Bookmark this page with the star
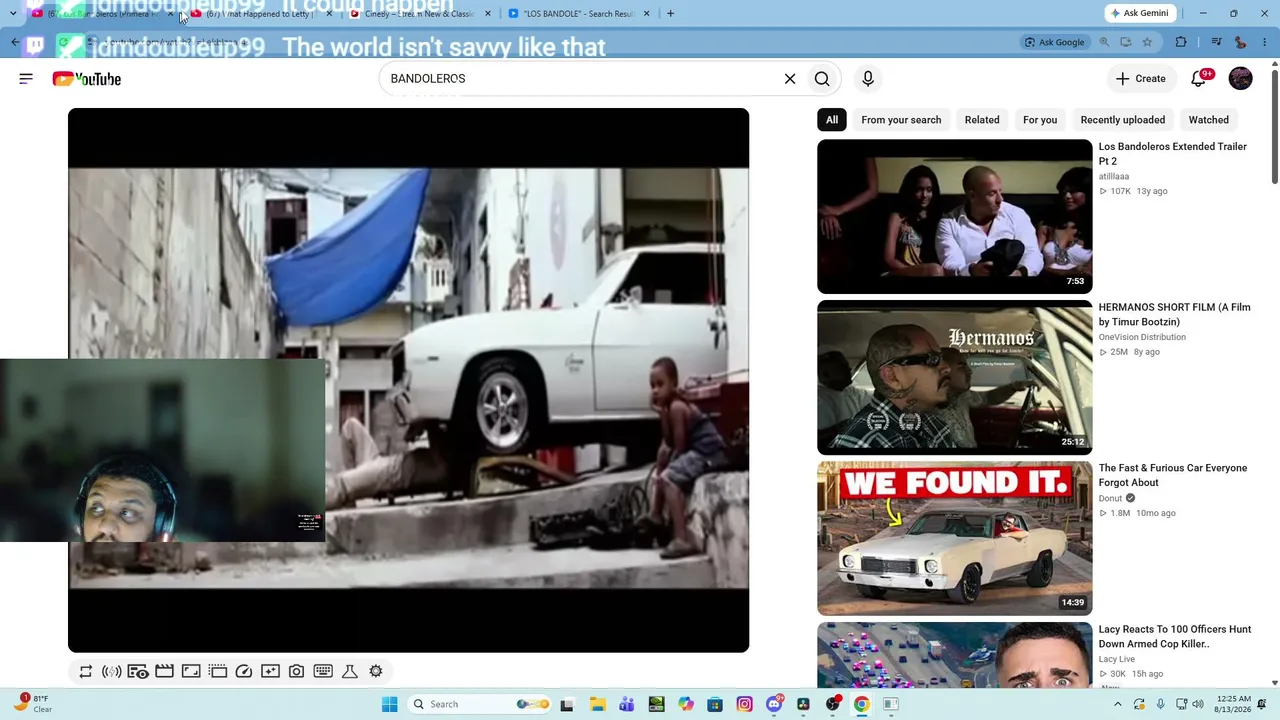The height and width of the screenshot is (720, 1280). point(1147,42)
